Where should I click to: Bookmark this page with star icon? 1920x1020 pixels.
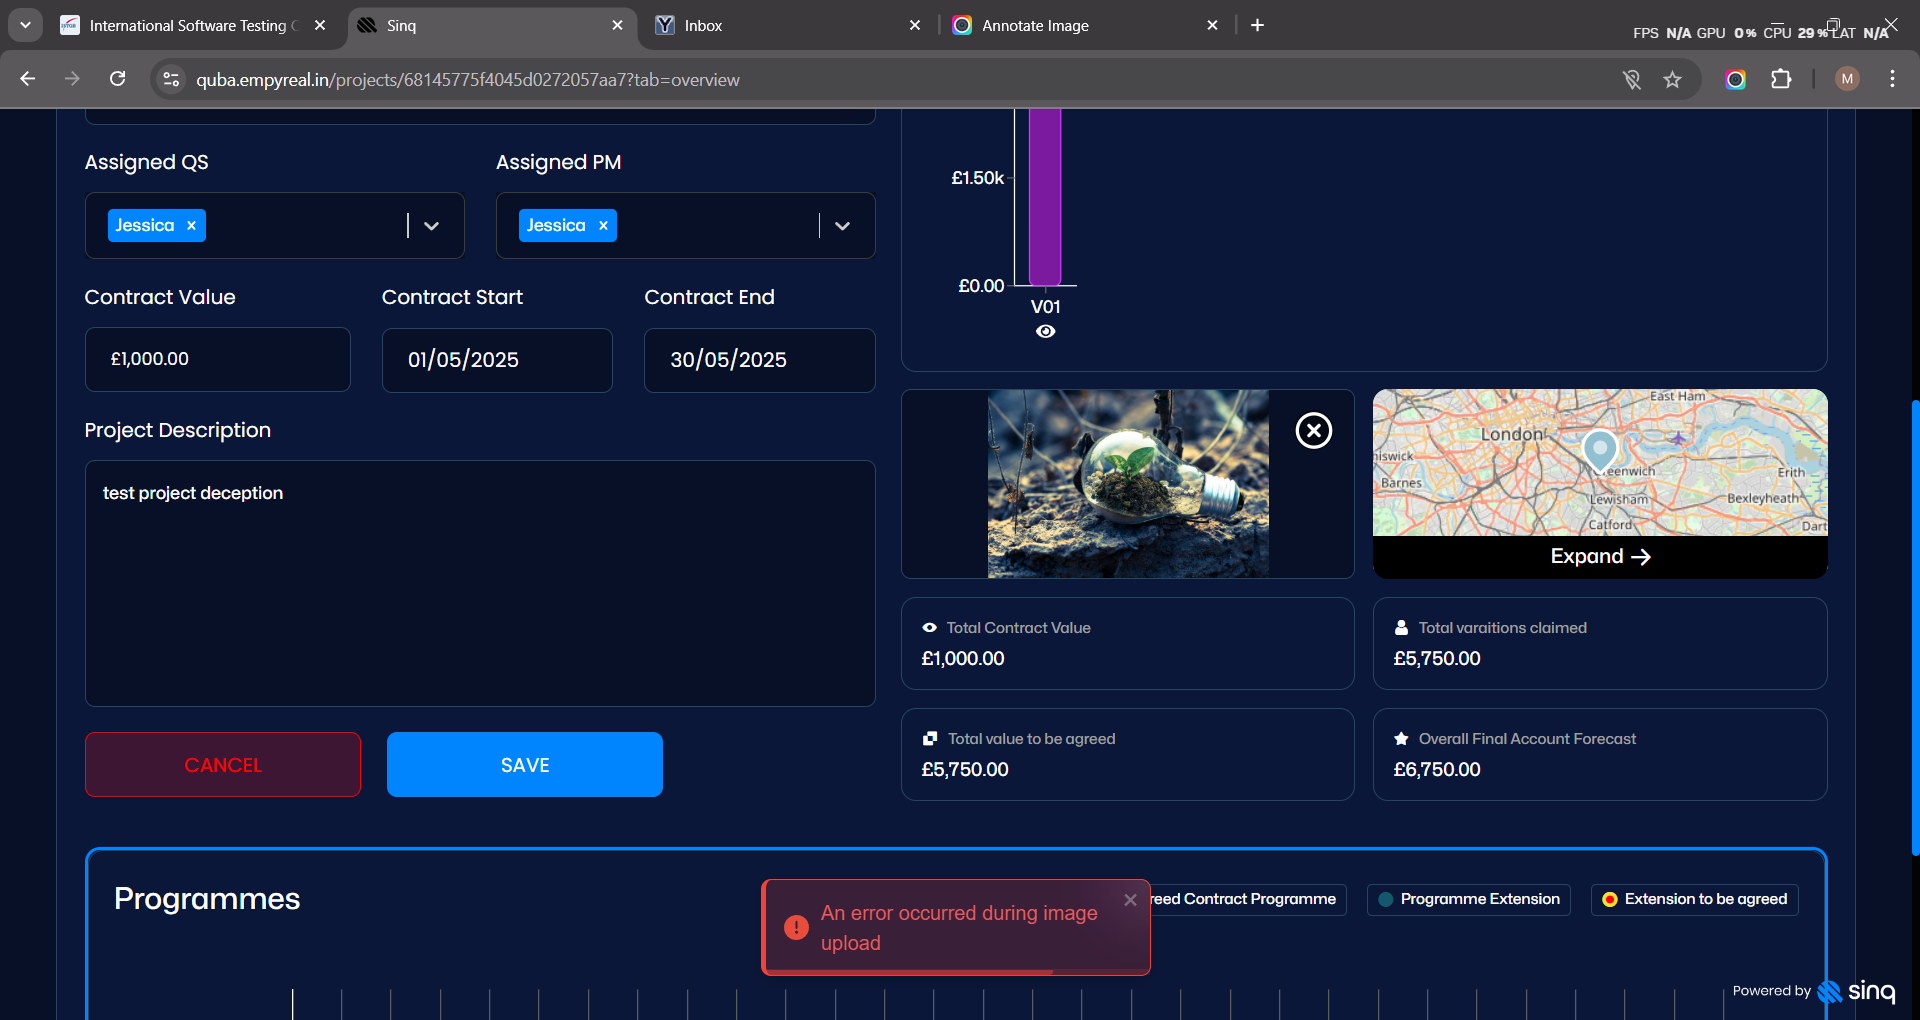[x=1672, y=80]
